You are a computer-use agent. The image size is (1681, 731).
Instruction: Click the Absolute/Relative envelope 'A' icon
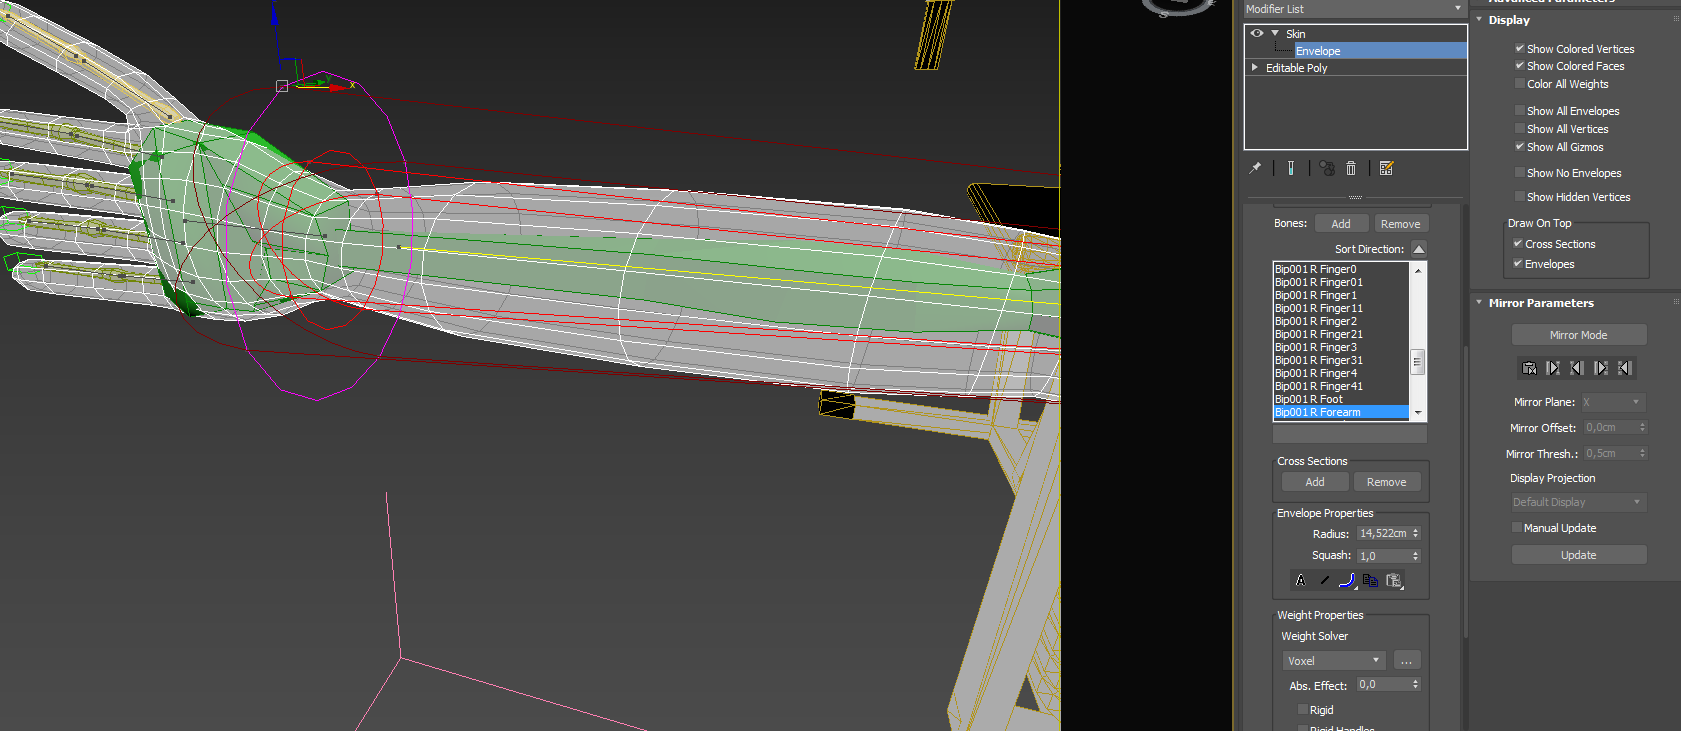tap(1300, 580)
